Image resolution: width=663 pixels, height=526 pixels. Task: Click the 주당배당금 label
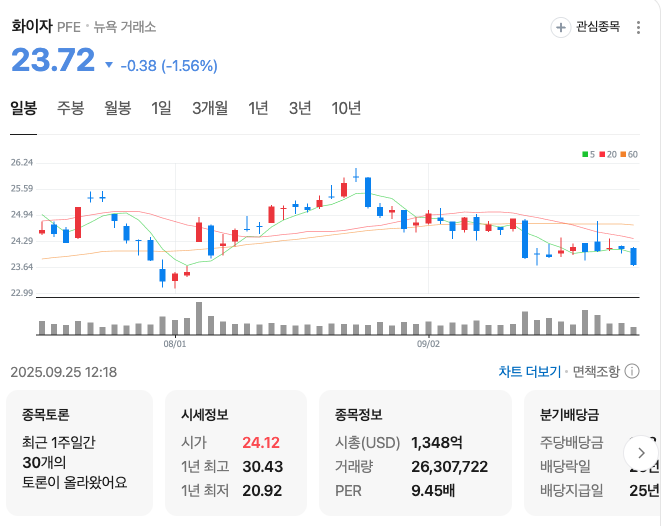point(571,443)
